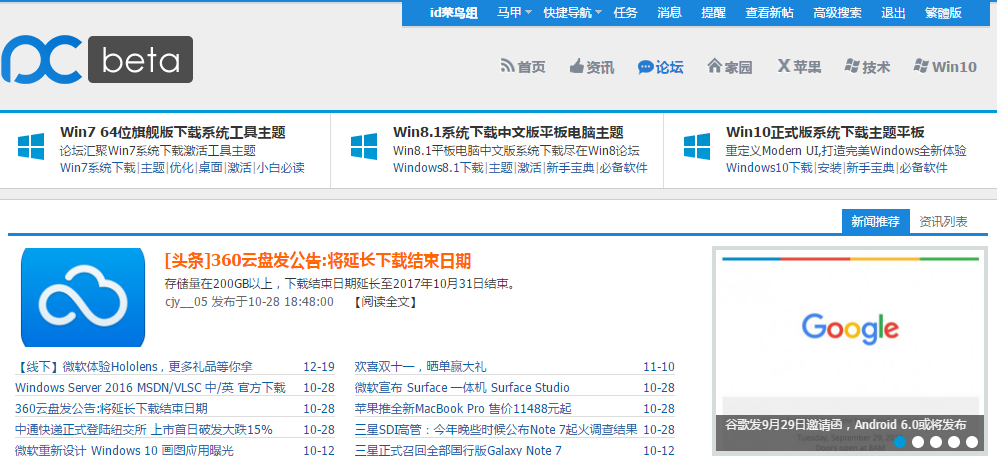Screen dimensions: 997x465
Task: Open 三星正式召回全部国行版Galaxy Note 7
Action: (458, 450)
